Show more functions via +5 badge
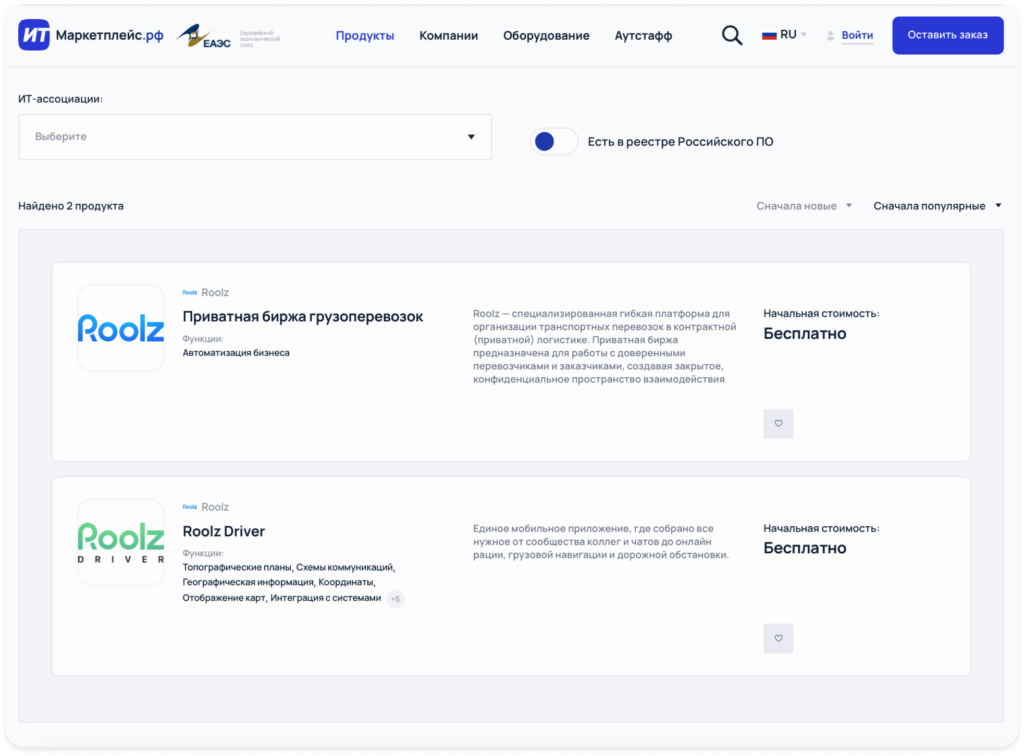Viewport: 1024px width, 756px height. tap(396, 599)
